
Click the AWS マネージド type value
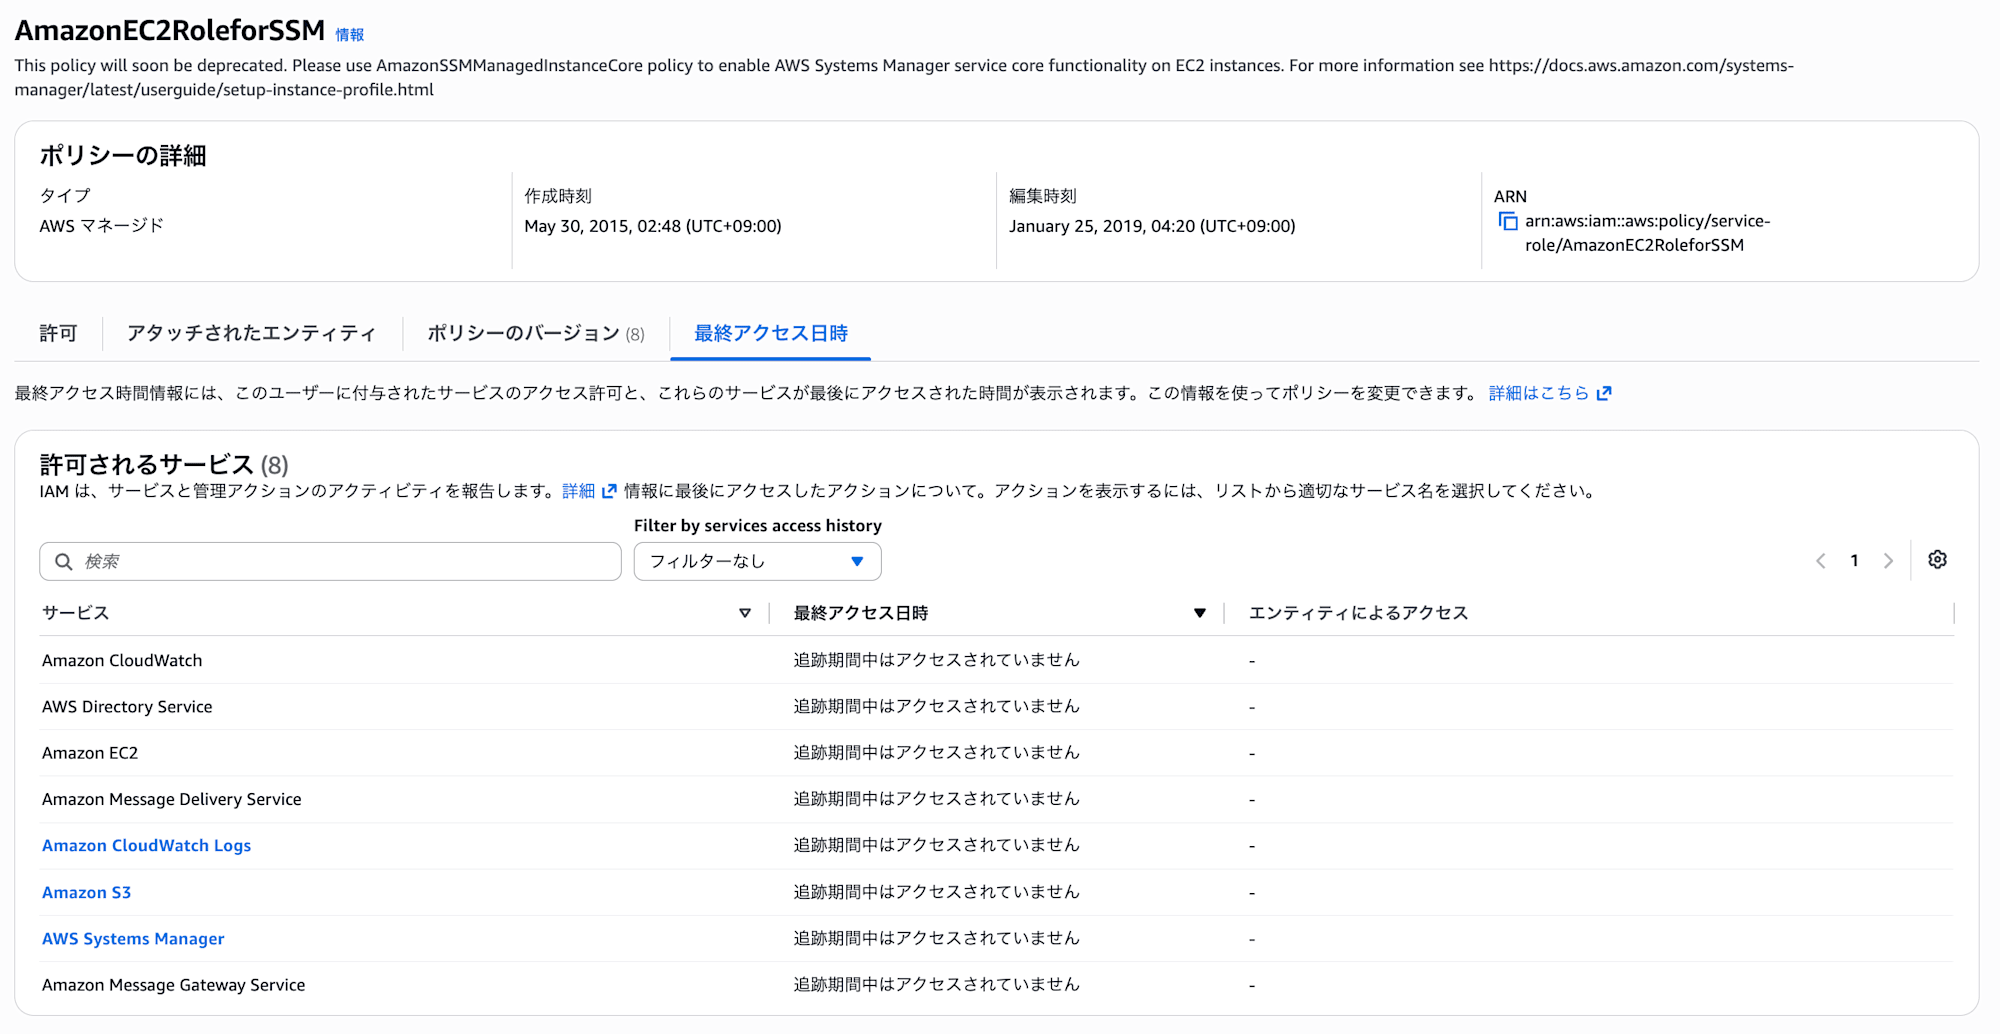(x=101, y=226)
